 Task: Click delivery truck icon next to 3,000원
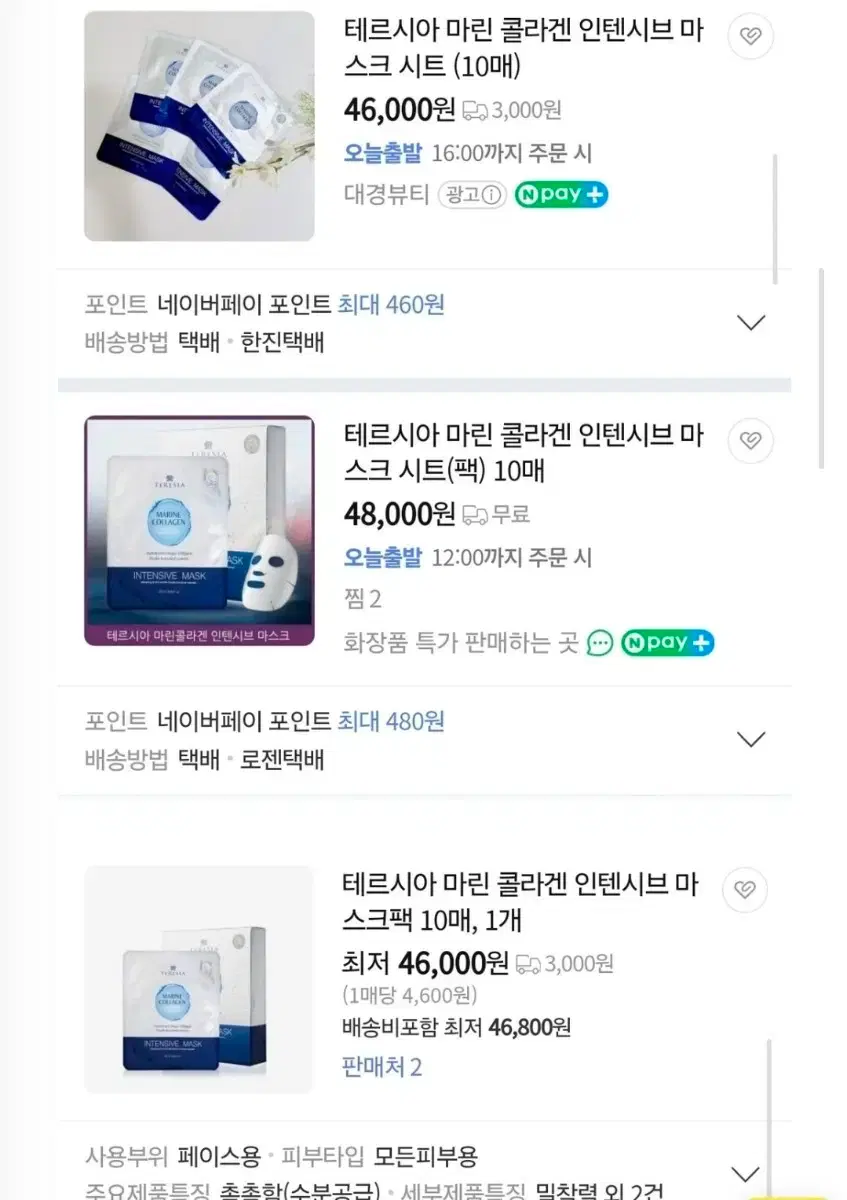click(475, 110)
